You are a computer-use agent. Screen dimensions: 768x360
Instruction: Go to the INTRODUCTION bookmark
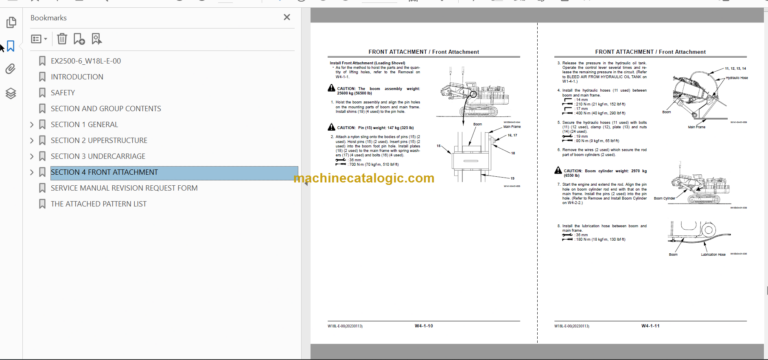click(x=77, y=77)
